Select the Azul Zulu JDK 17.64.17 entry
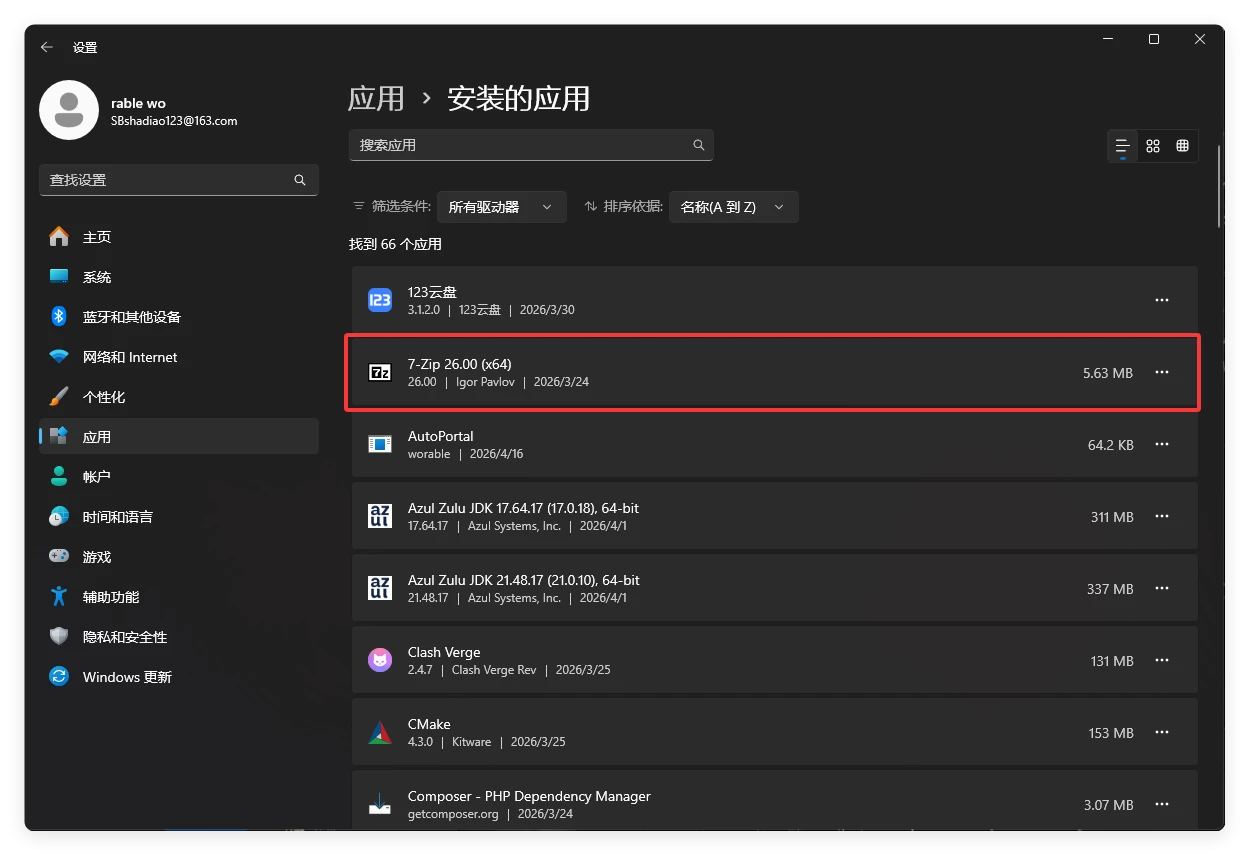 tap(700, 517)
